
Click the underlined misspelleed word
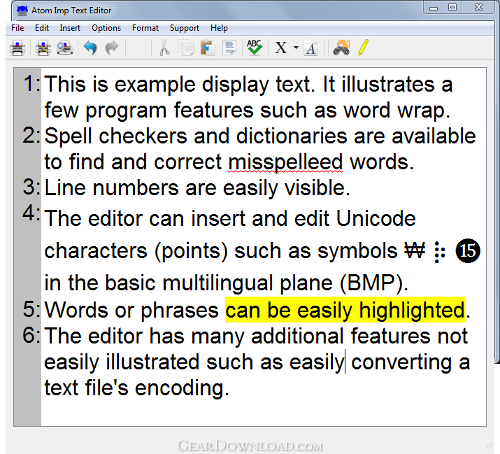[285, 162]
